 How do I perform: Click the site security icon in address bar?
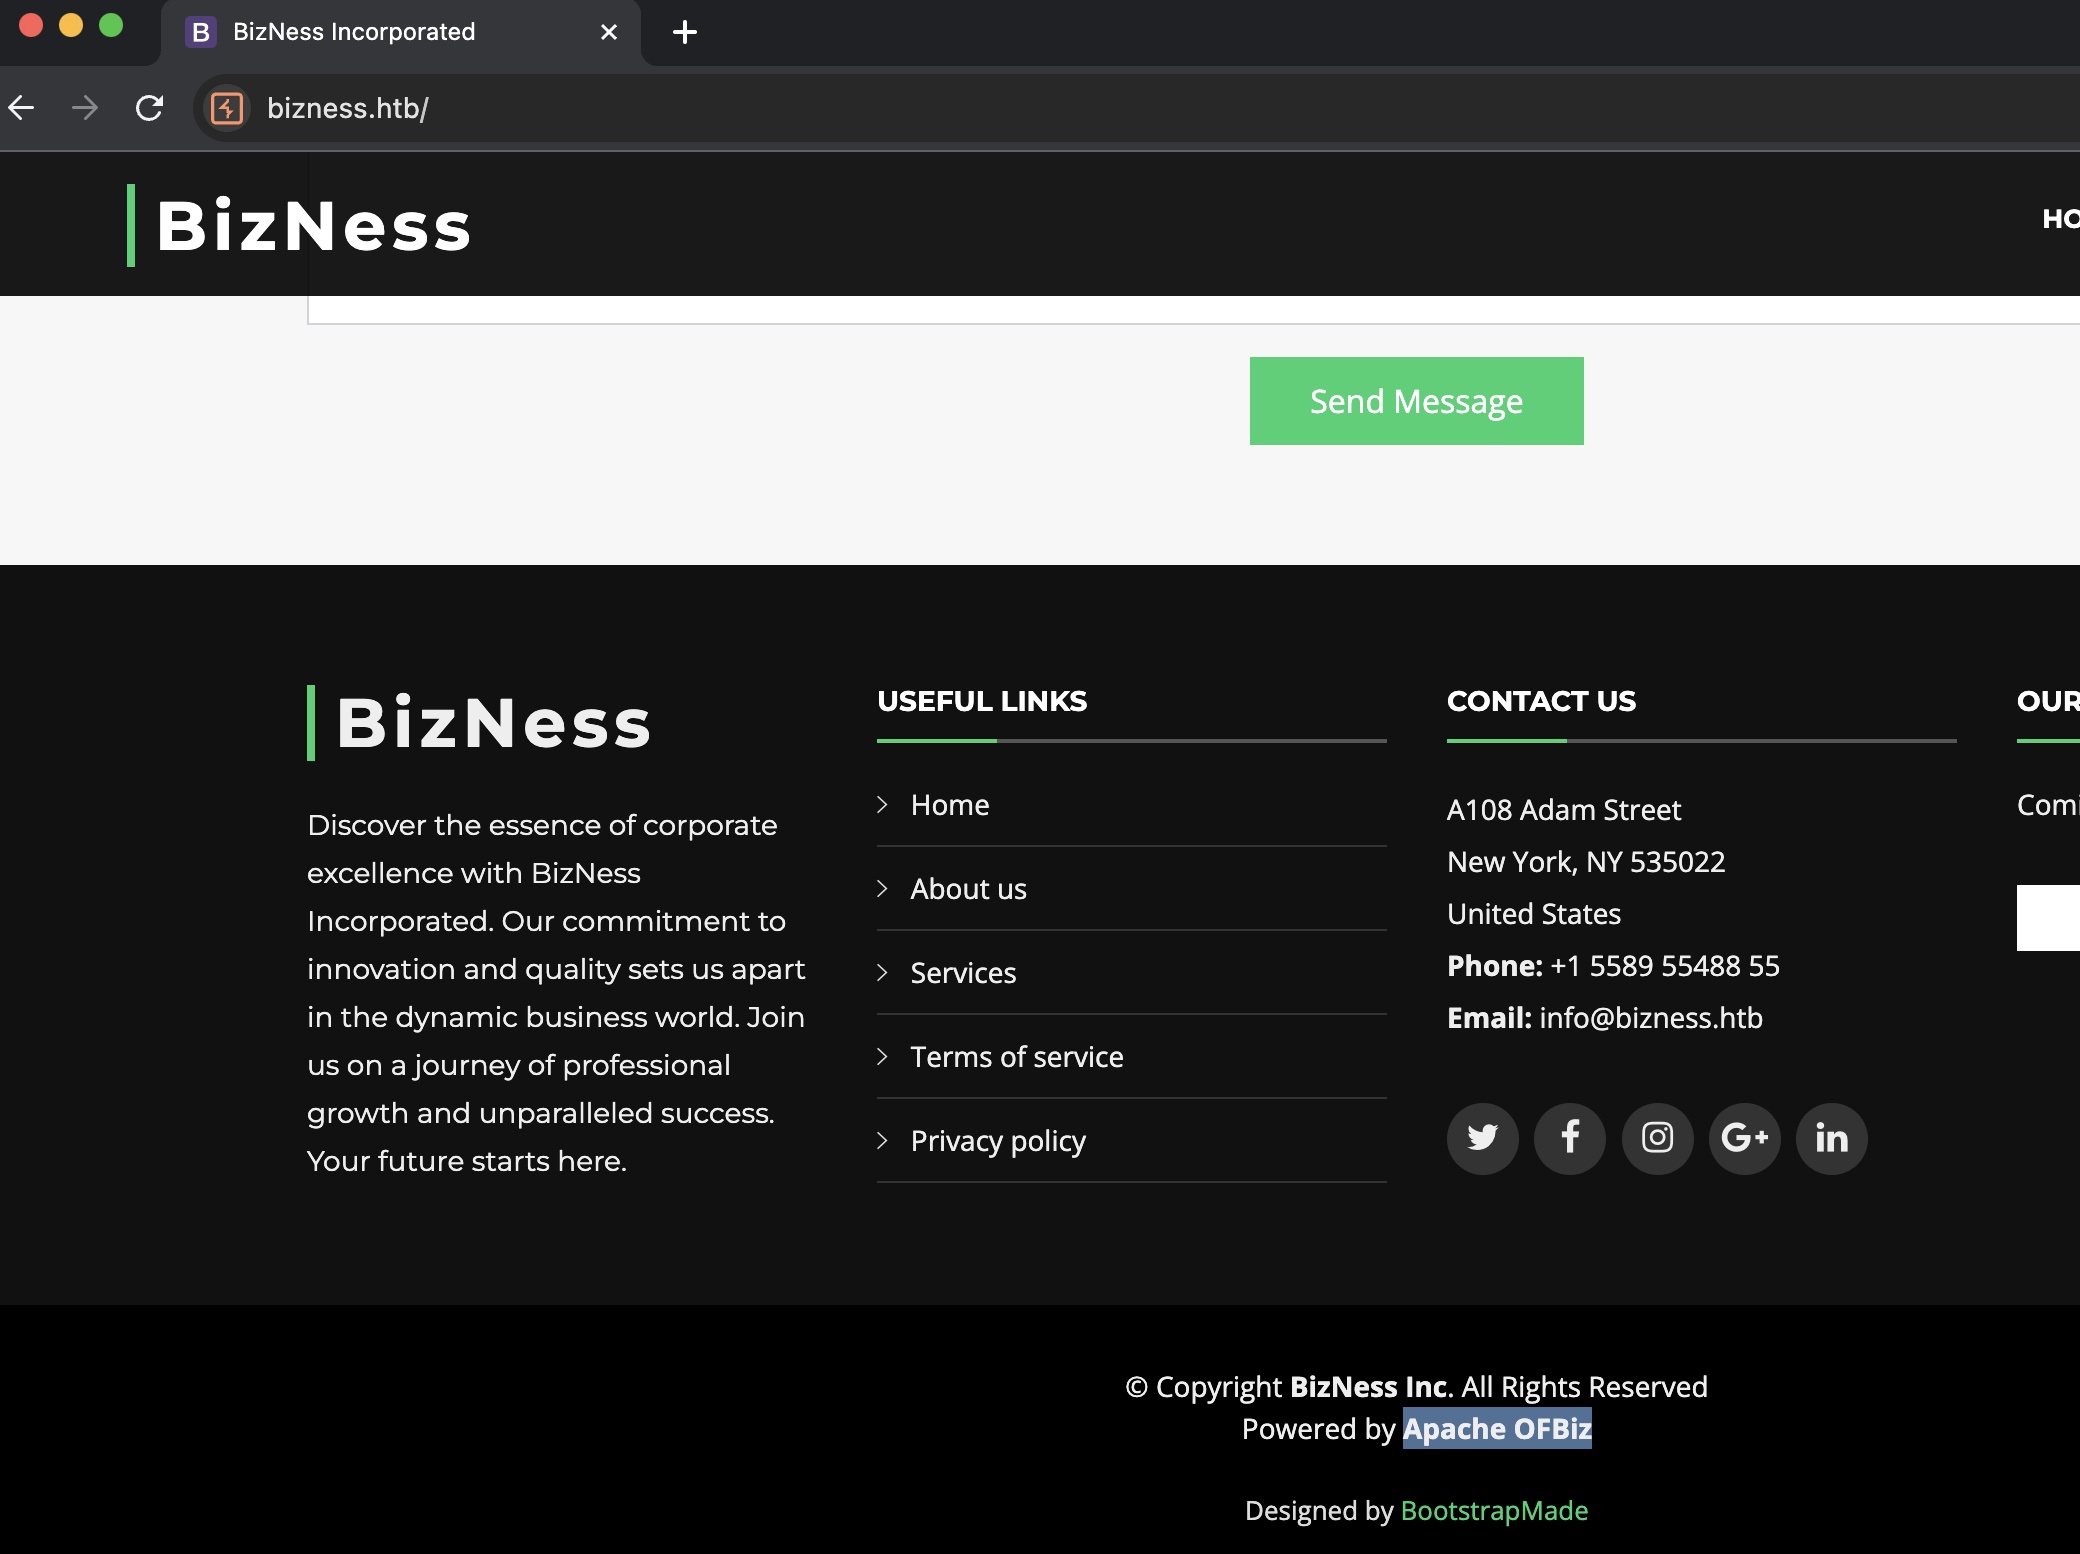[x=227, y=108]
